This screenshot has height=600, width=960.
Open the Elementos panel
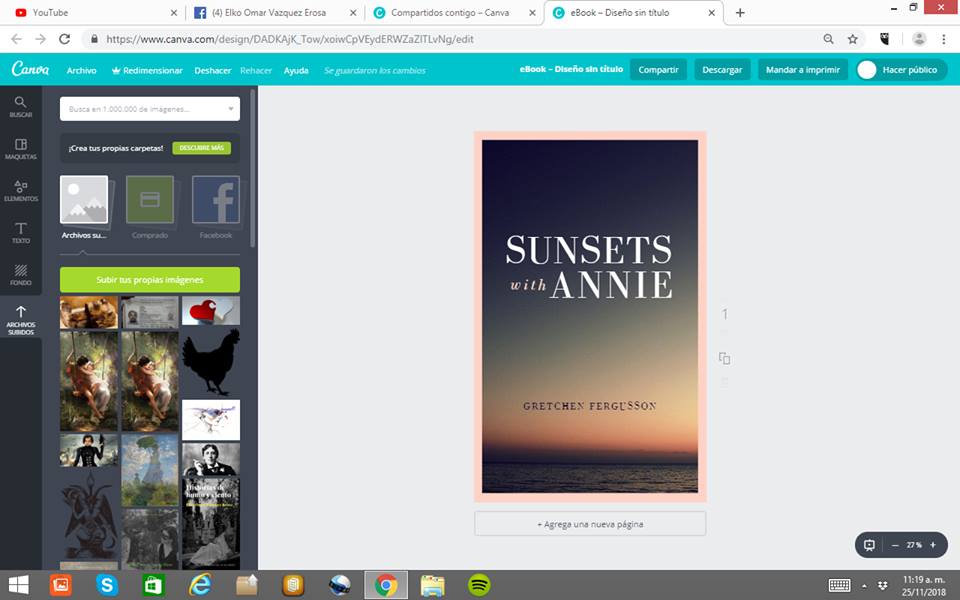(x=20, y=190)
